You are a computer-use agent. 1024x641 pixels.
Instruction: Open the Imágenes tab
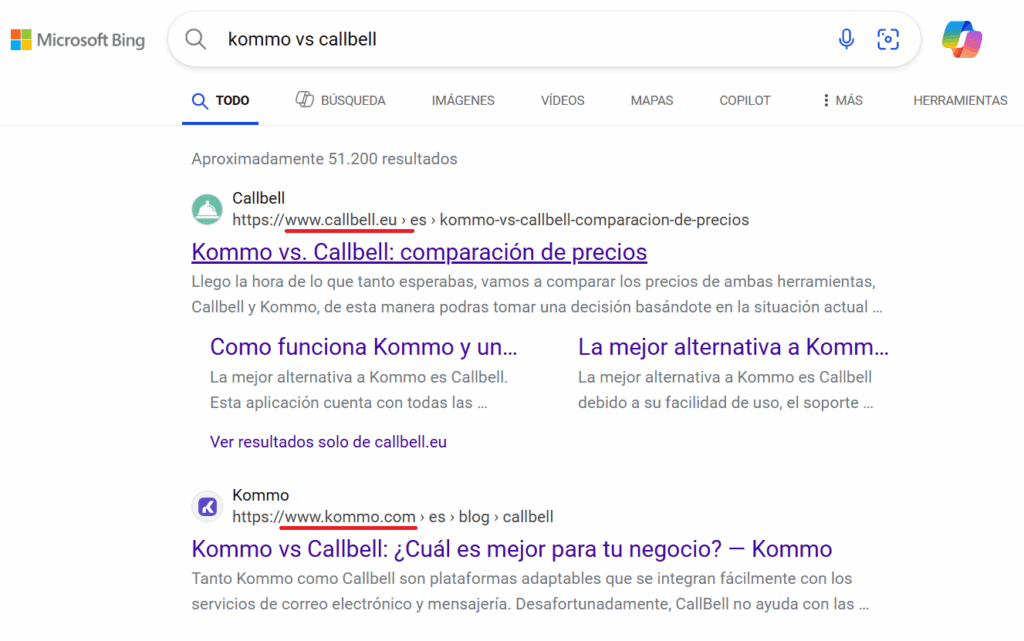coord(463,101)
